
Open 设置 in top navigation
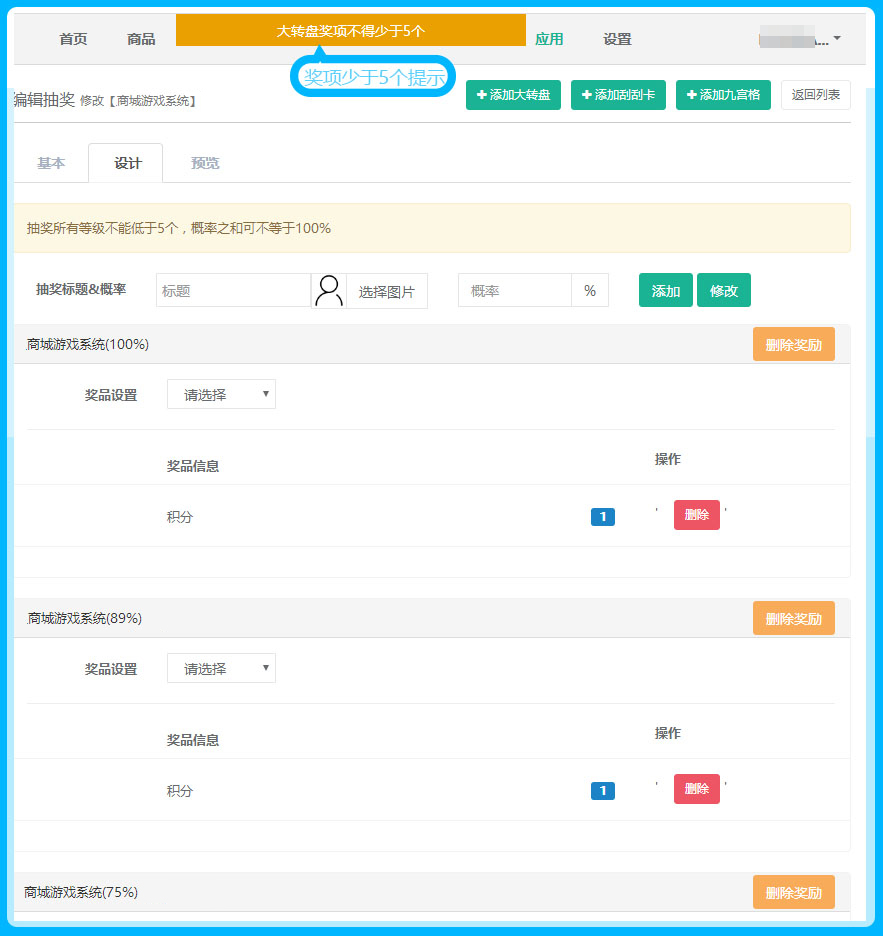click(x=617, y=39)
